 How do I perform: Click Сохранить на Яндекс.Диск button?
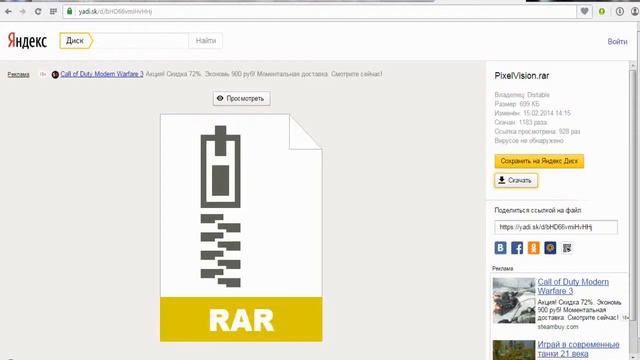(x=539, y=161)
